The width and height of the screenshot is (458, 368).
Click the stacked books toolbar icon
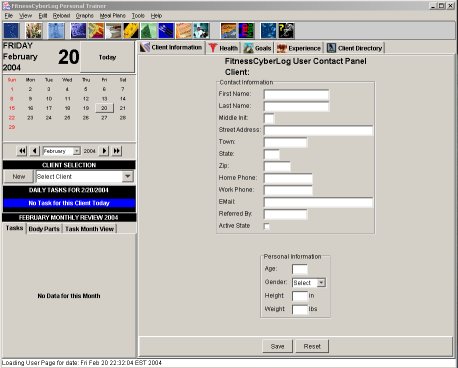click(114, 31)
